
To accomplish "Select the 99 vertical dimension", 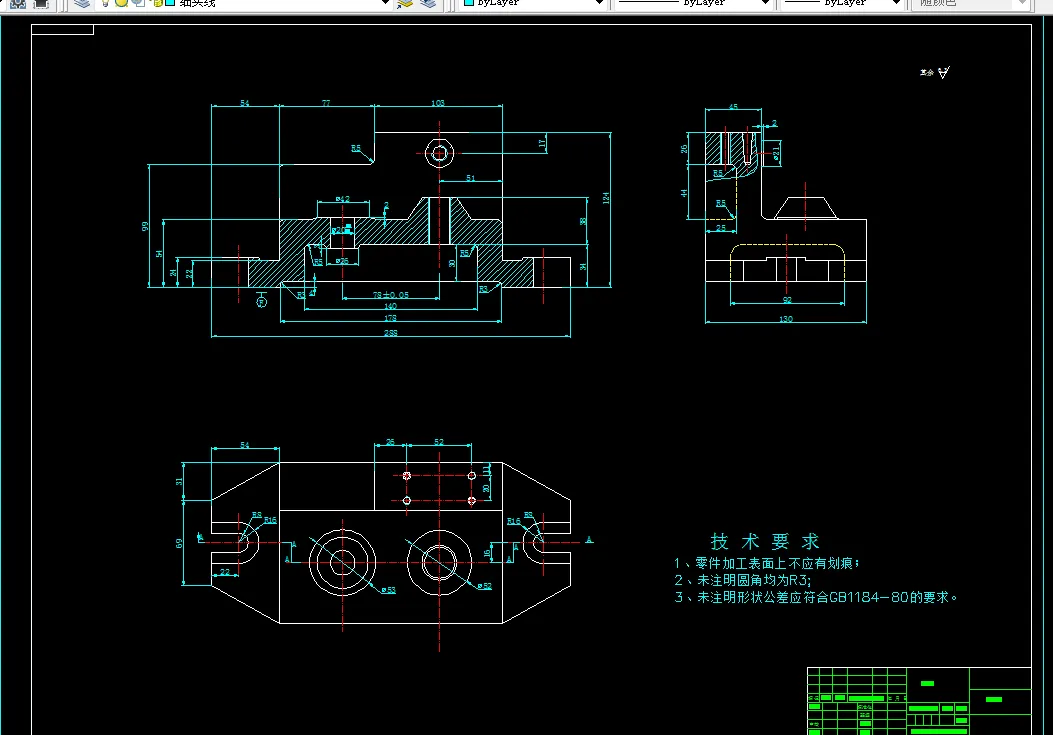I will point(144,226).
